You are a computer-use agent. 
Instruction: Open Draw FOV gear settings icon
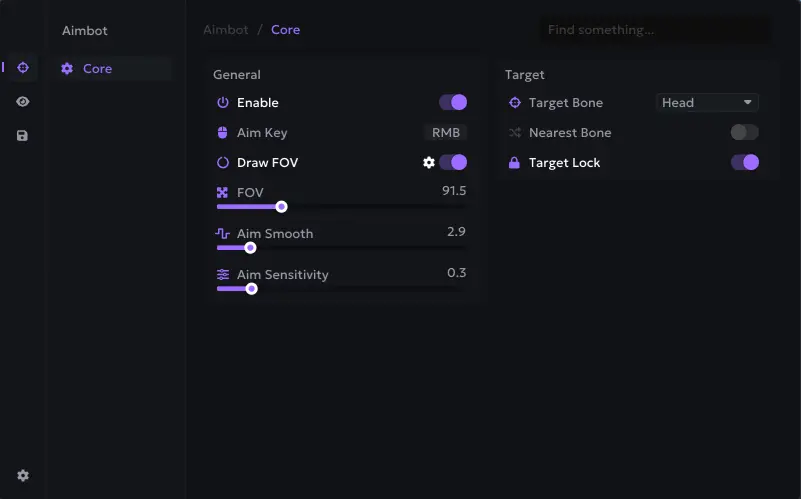(429, 162)
